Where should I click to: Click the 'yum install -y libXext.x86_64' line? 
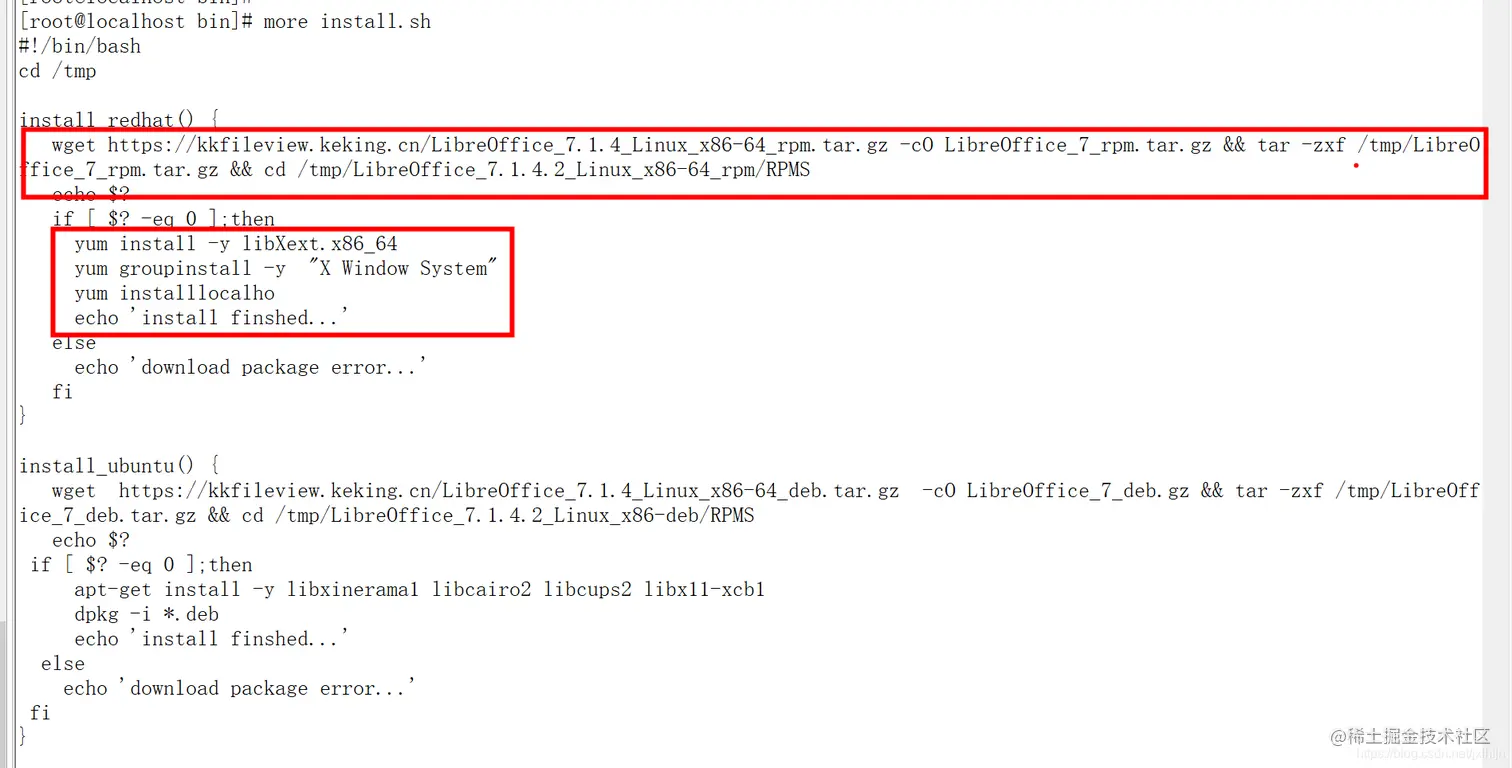click(236, 244)
